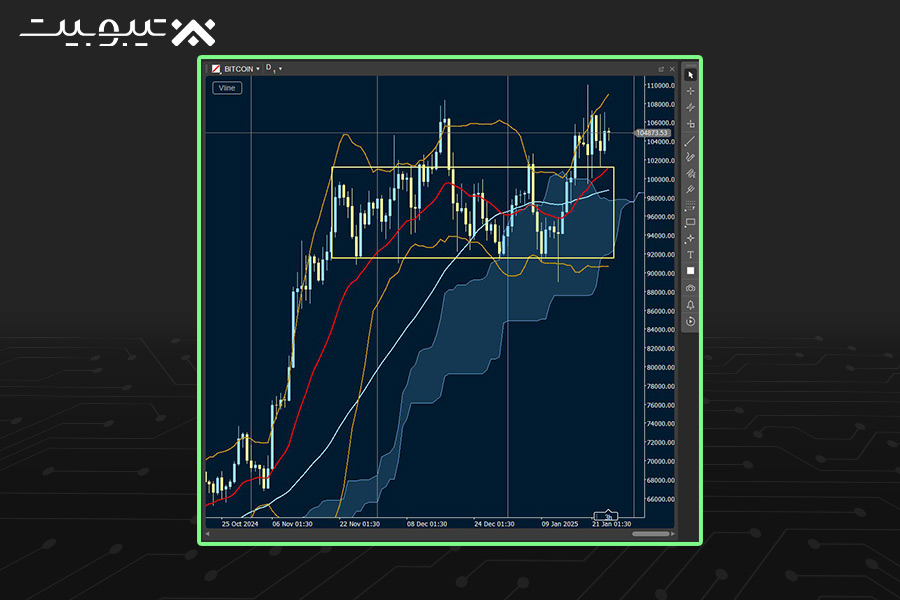Click the 3h marker on time axis

[608, 517]
